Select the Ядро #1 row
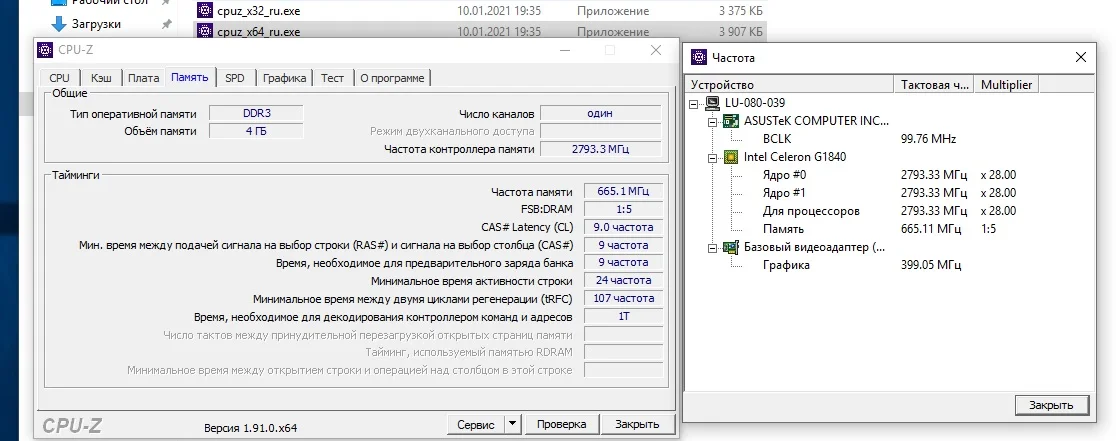 click(x=784, y=193)
